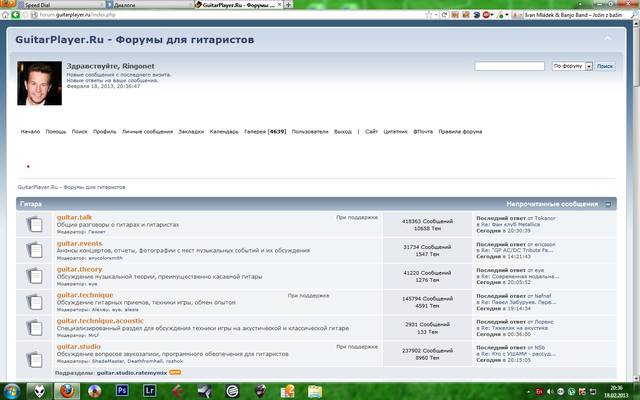Collapse the forum header with the top arrow
Screen dimensions: 640x400
click(608, 38)
